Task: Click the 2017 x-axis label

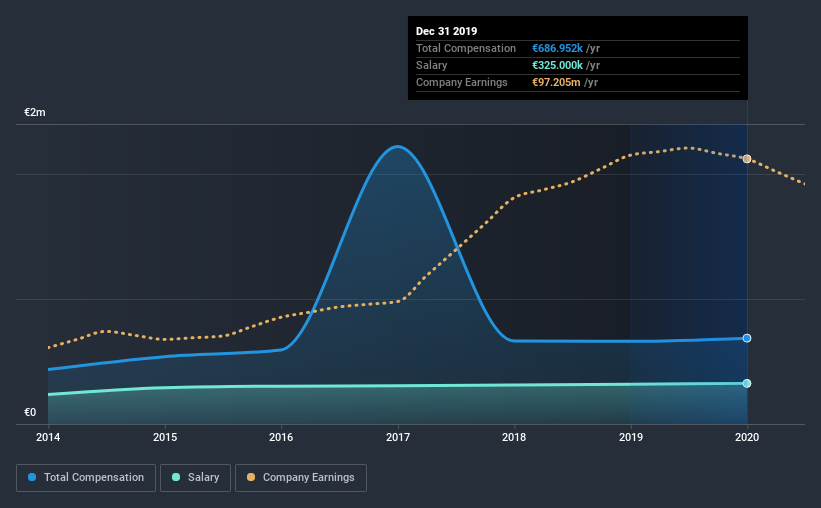Action: (x=398, y=437)
